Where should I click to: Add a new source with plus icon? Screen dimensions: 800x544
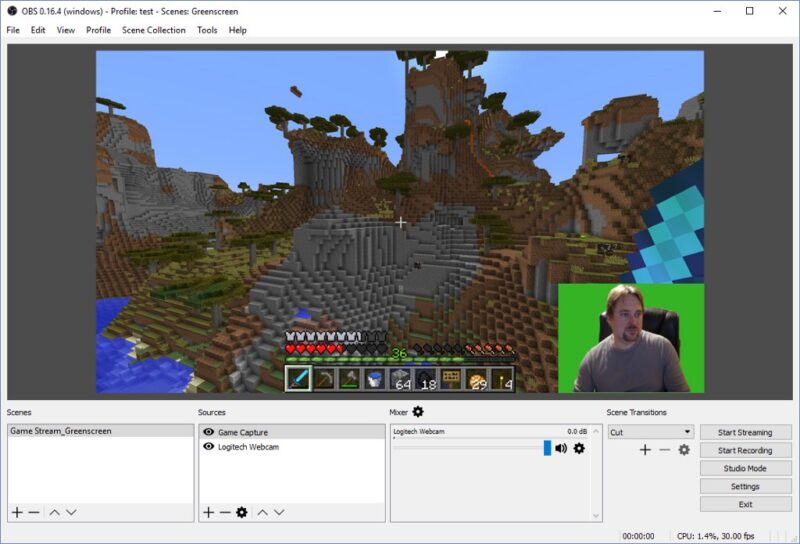pos(208,512)
